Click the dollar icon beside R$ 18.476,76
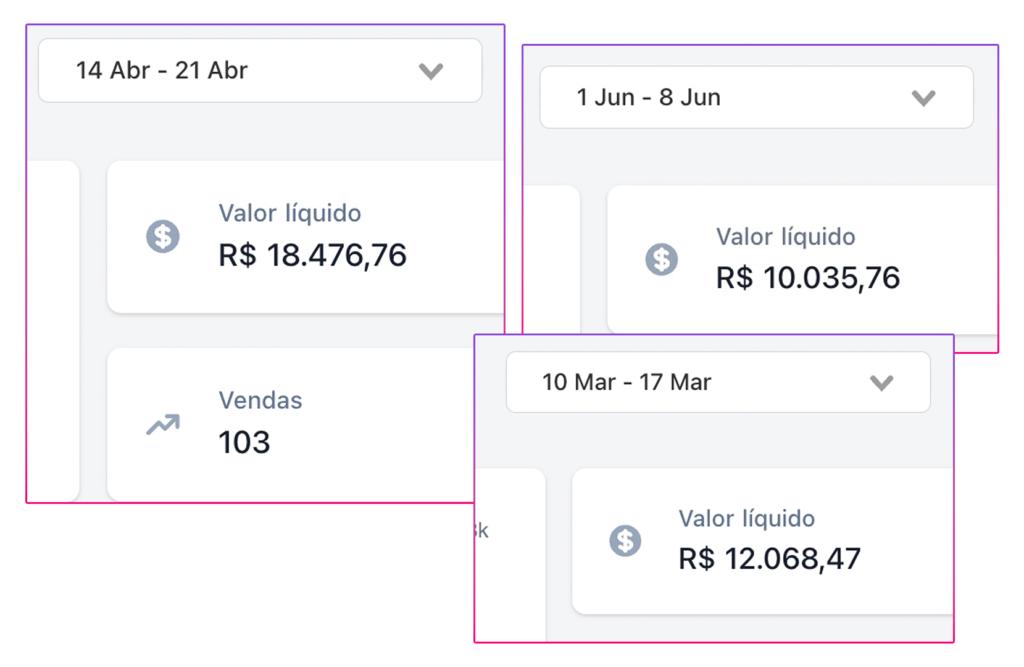Image resolution: width=1024 pixels, height=667 pixels. click(x=162, y=237)
